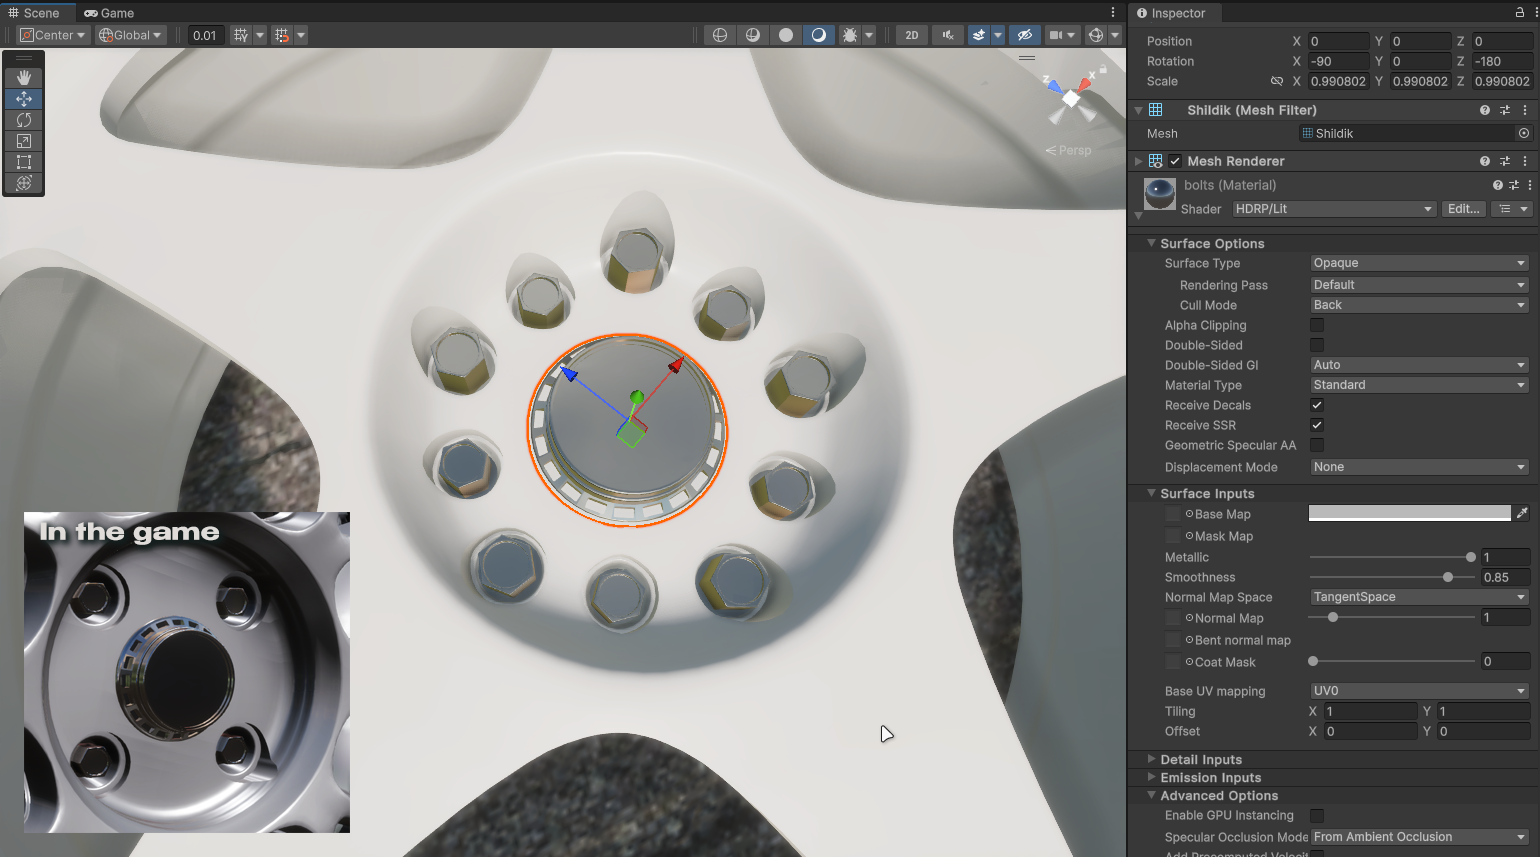Select the Move tool
The height and width of the screenshot is (857, 1540).
pos(24,99)
